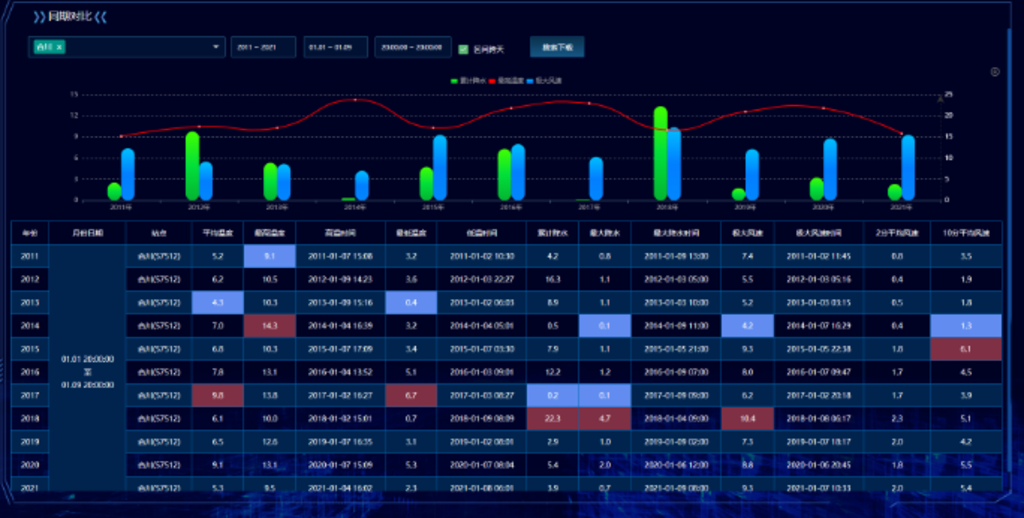The height and width of the screenshot is (518, 1024).
Task: Click the timestamp 2020-01-06 20:45
Action: pyautogui.click(x=818, y=464)
